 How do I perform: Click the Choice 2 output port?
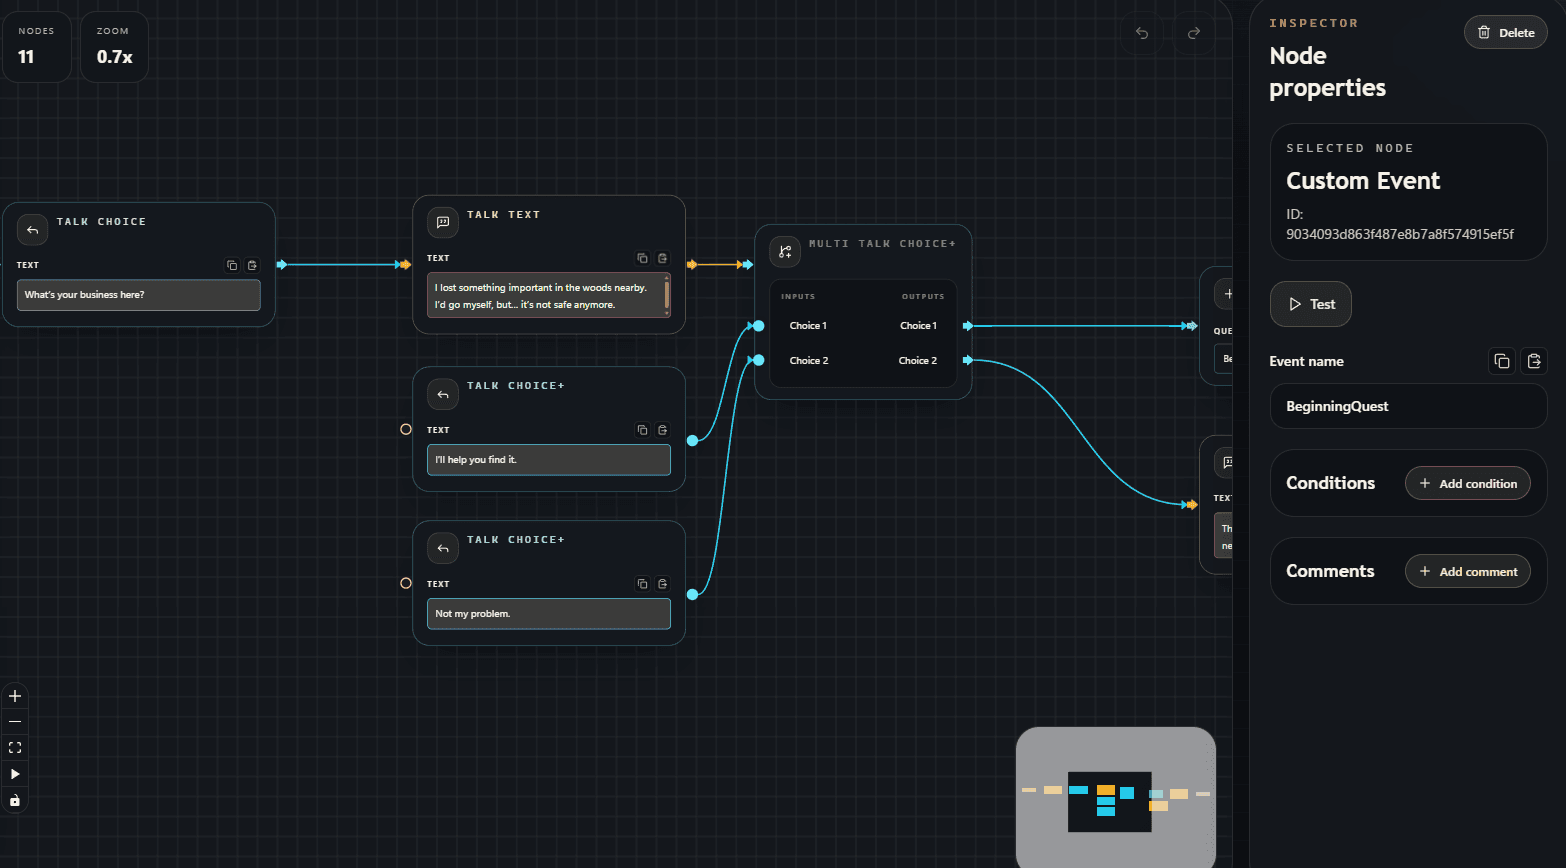(967, 360)
